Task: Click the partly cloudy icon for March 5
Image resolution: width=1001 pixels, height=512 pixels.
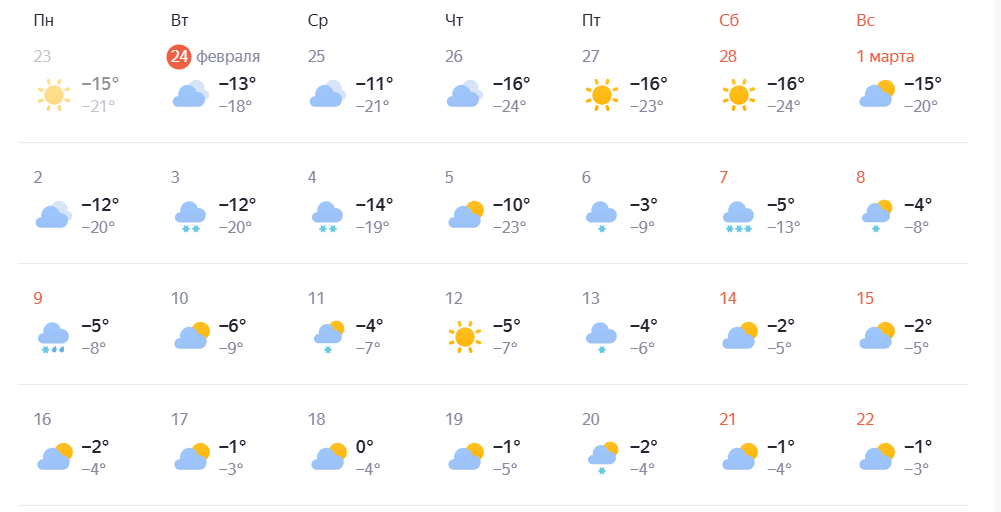Action: [465, 215]
